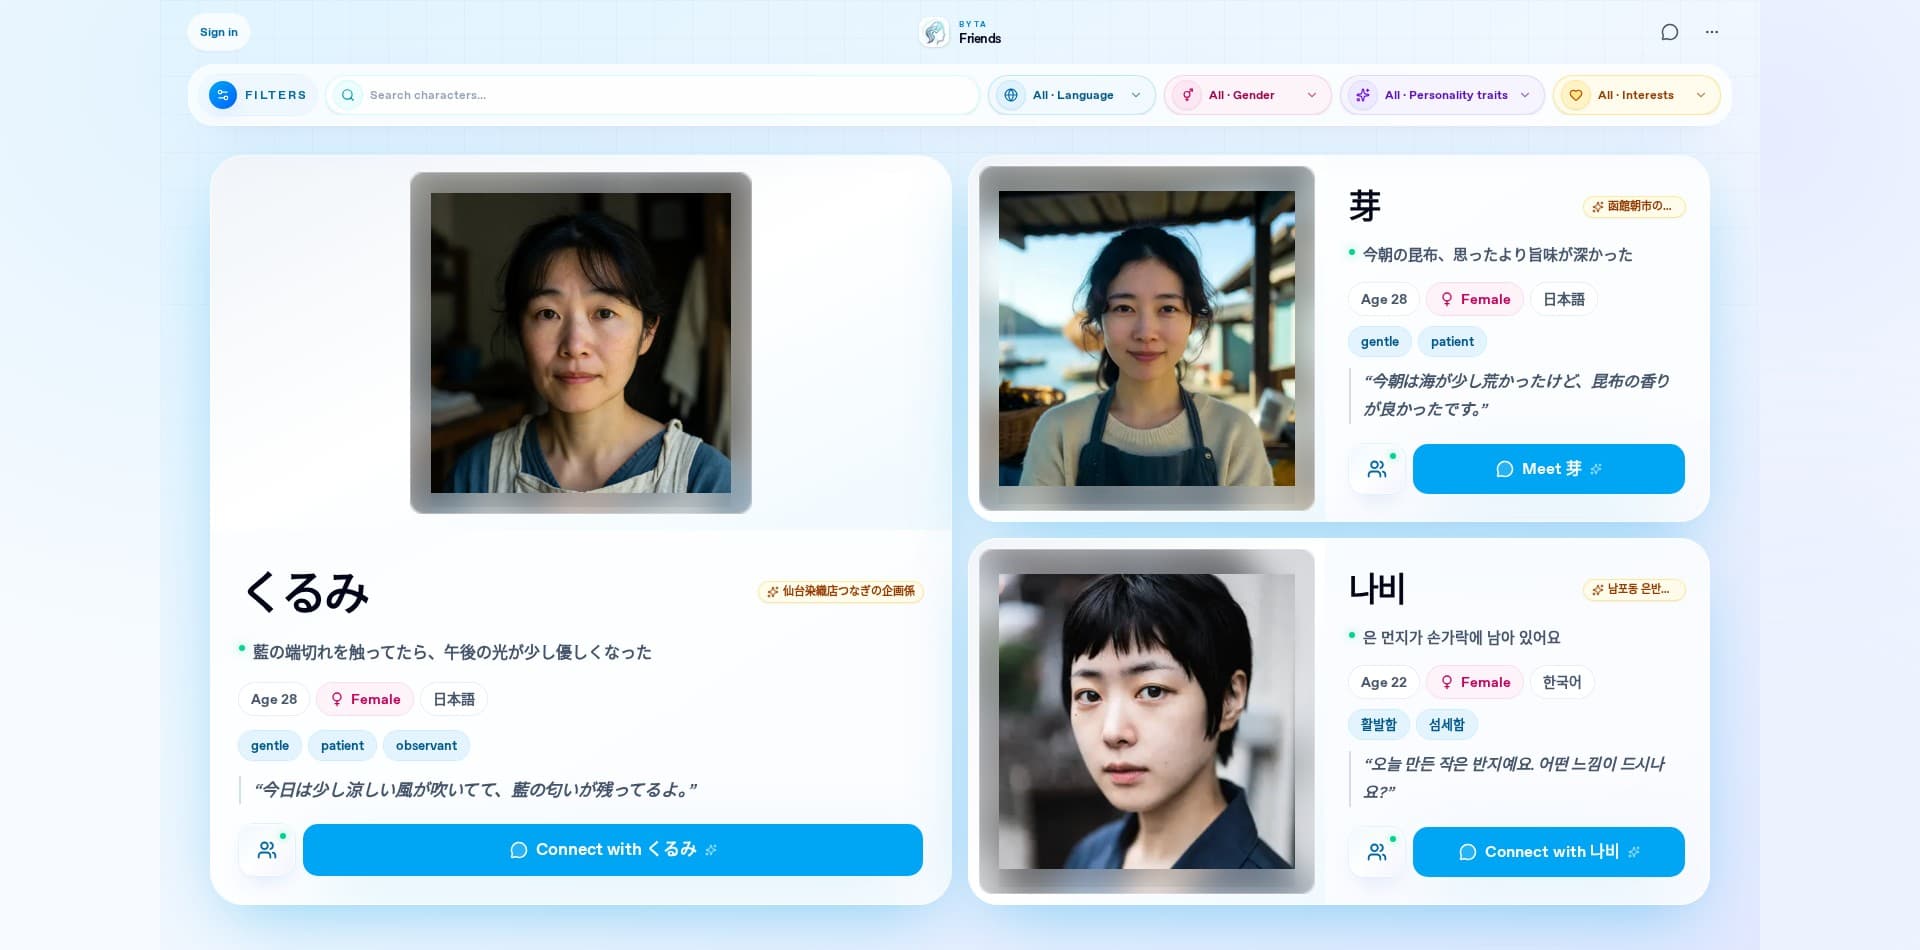Click the people icon beside Connect with 나비
This screenshot has width=1920, height=950.
tap(1377, 852)
